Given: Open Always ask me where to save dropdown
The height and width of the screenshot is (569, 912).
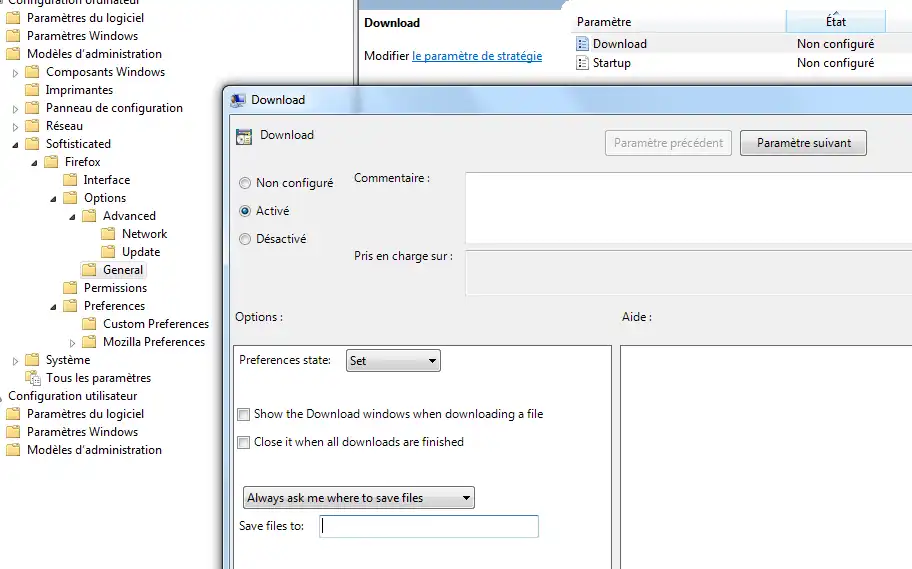Looking at the screenshot, I should pos(359,498).
